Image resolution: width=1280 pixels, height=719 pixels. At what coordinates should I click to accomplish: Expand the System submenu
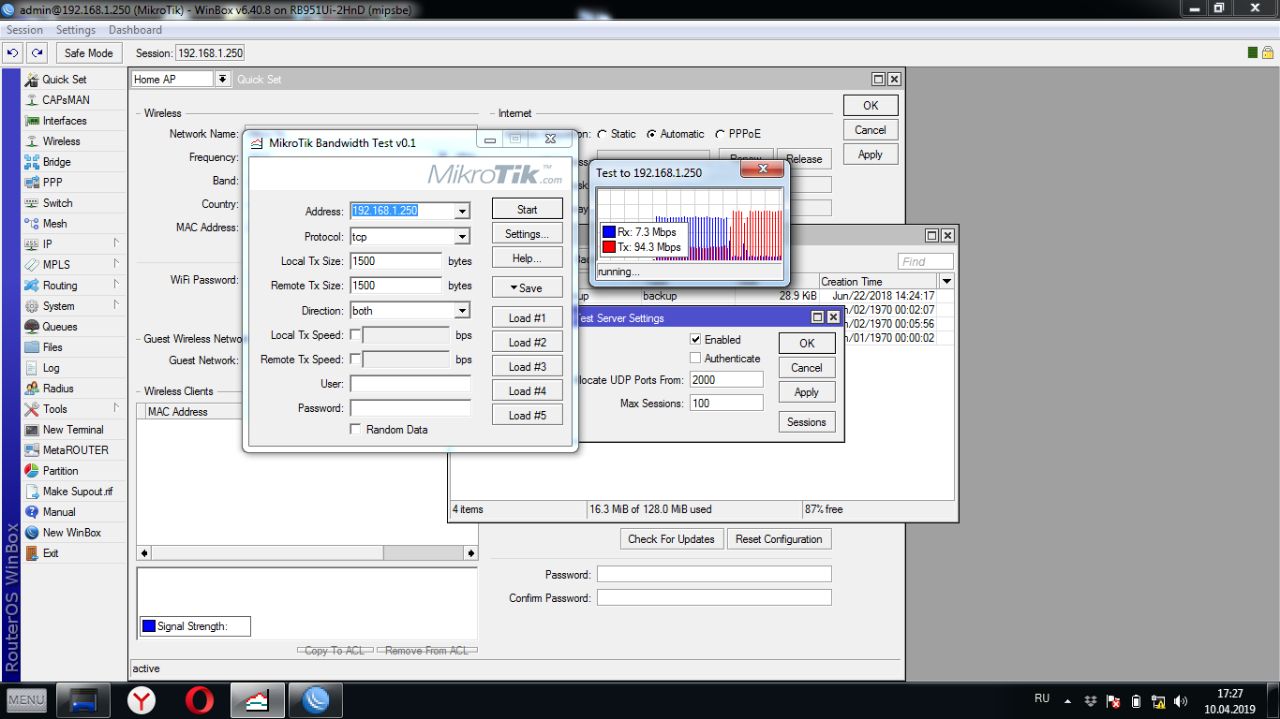(116, 306)
